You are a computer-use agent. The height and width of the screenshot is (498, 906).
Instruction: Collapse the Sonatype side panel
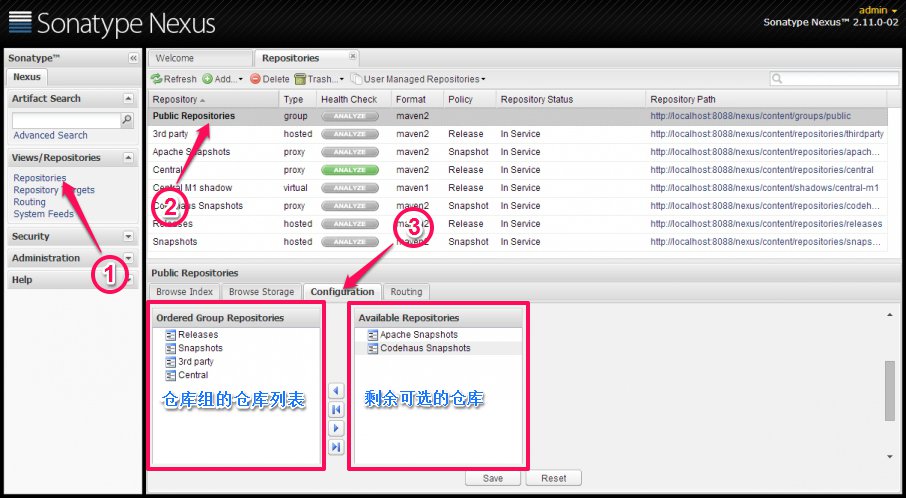click(133, 58)
